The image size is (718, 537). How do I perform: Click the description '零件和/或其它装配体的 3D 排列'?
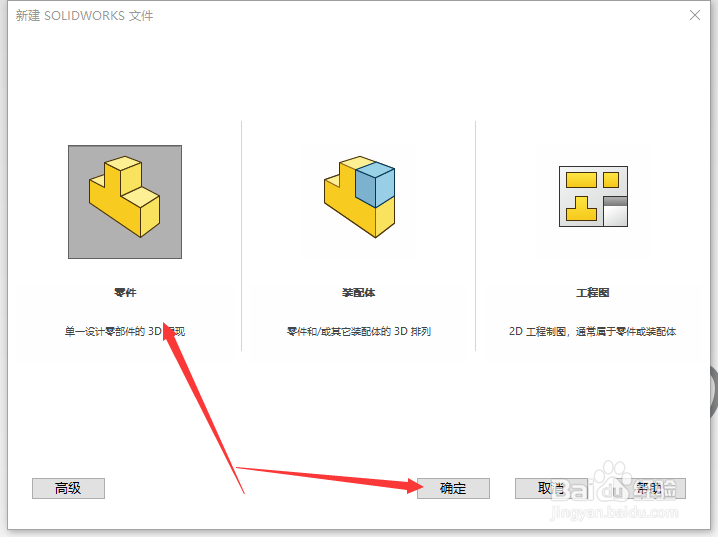point(359,331)
